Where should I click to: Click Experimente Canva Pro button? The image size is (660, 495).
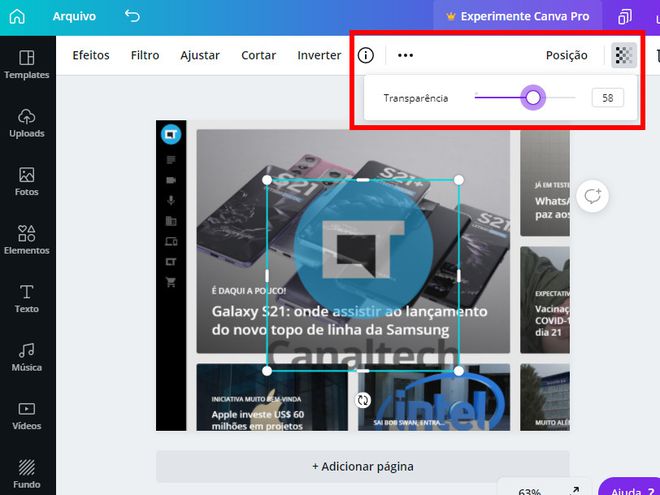[518, 16]
